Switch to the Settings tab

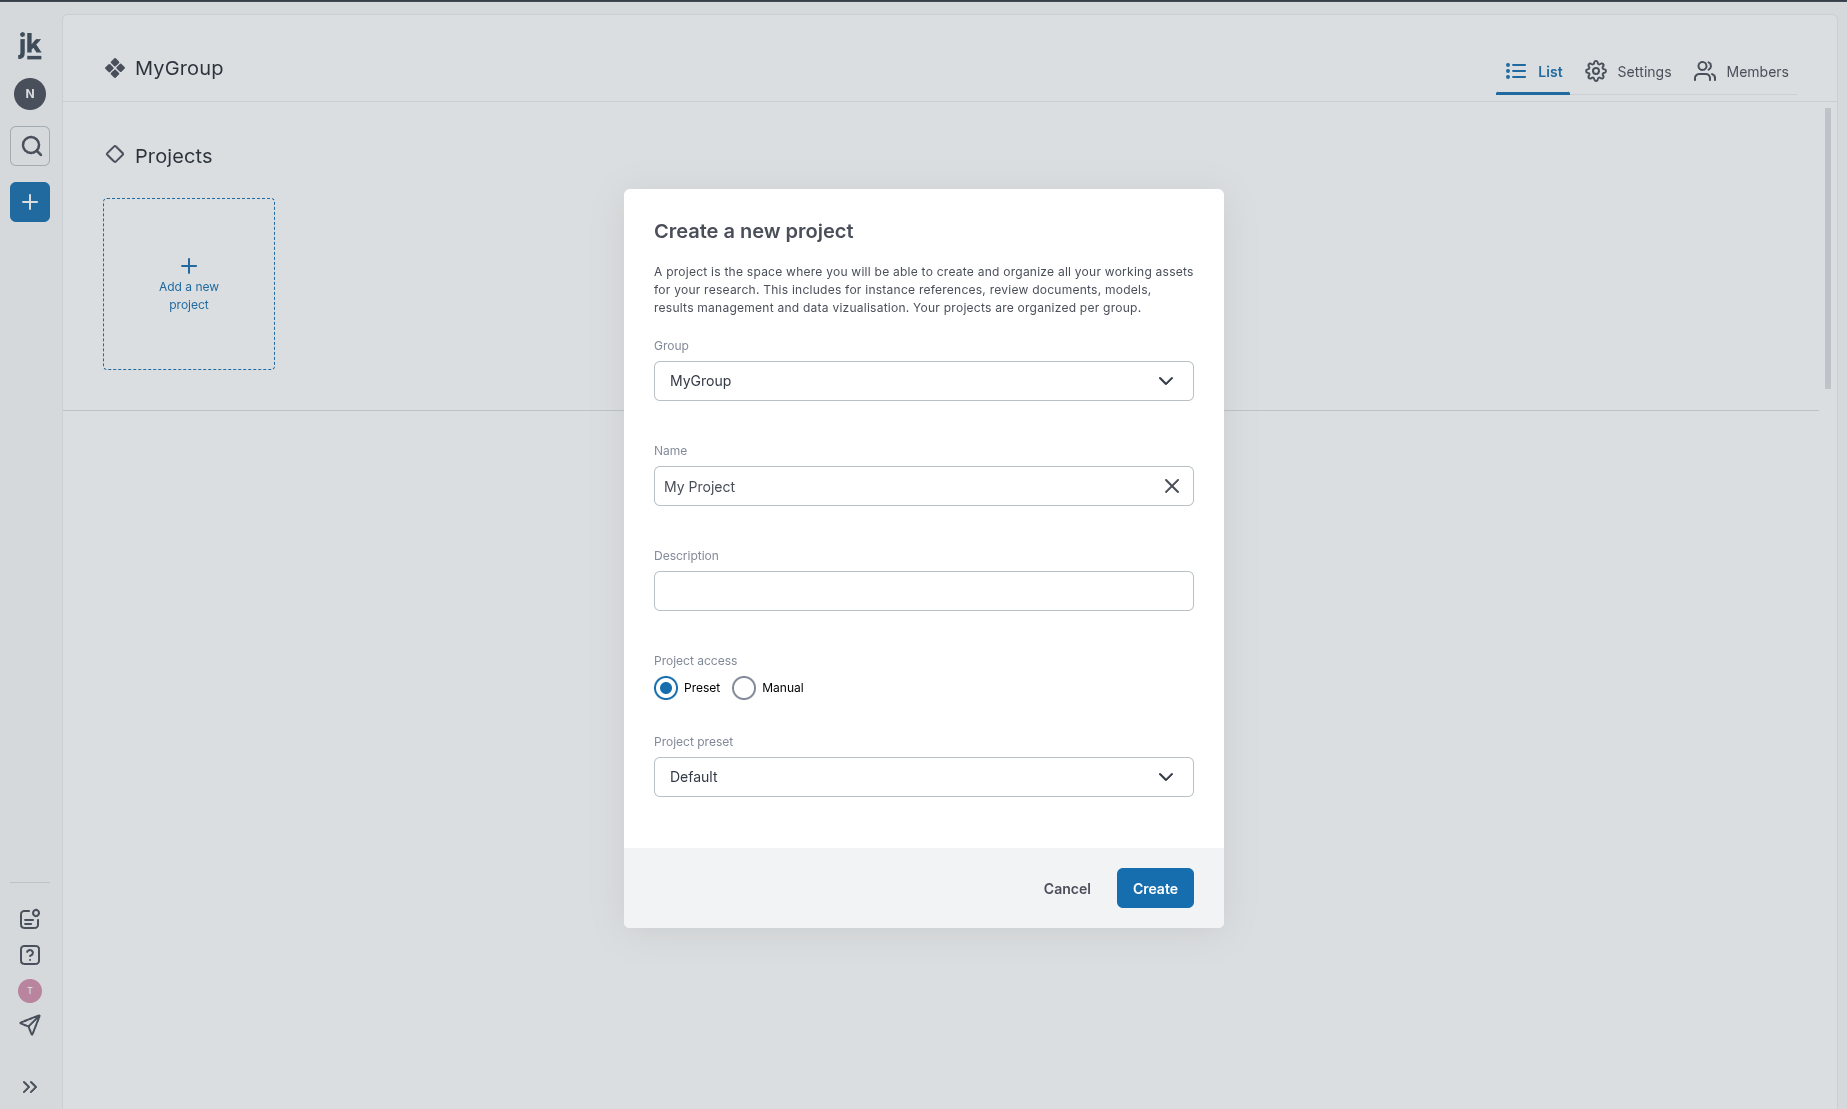[1628, 72]
